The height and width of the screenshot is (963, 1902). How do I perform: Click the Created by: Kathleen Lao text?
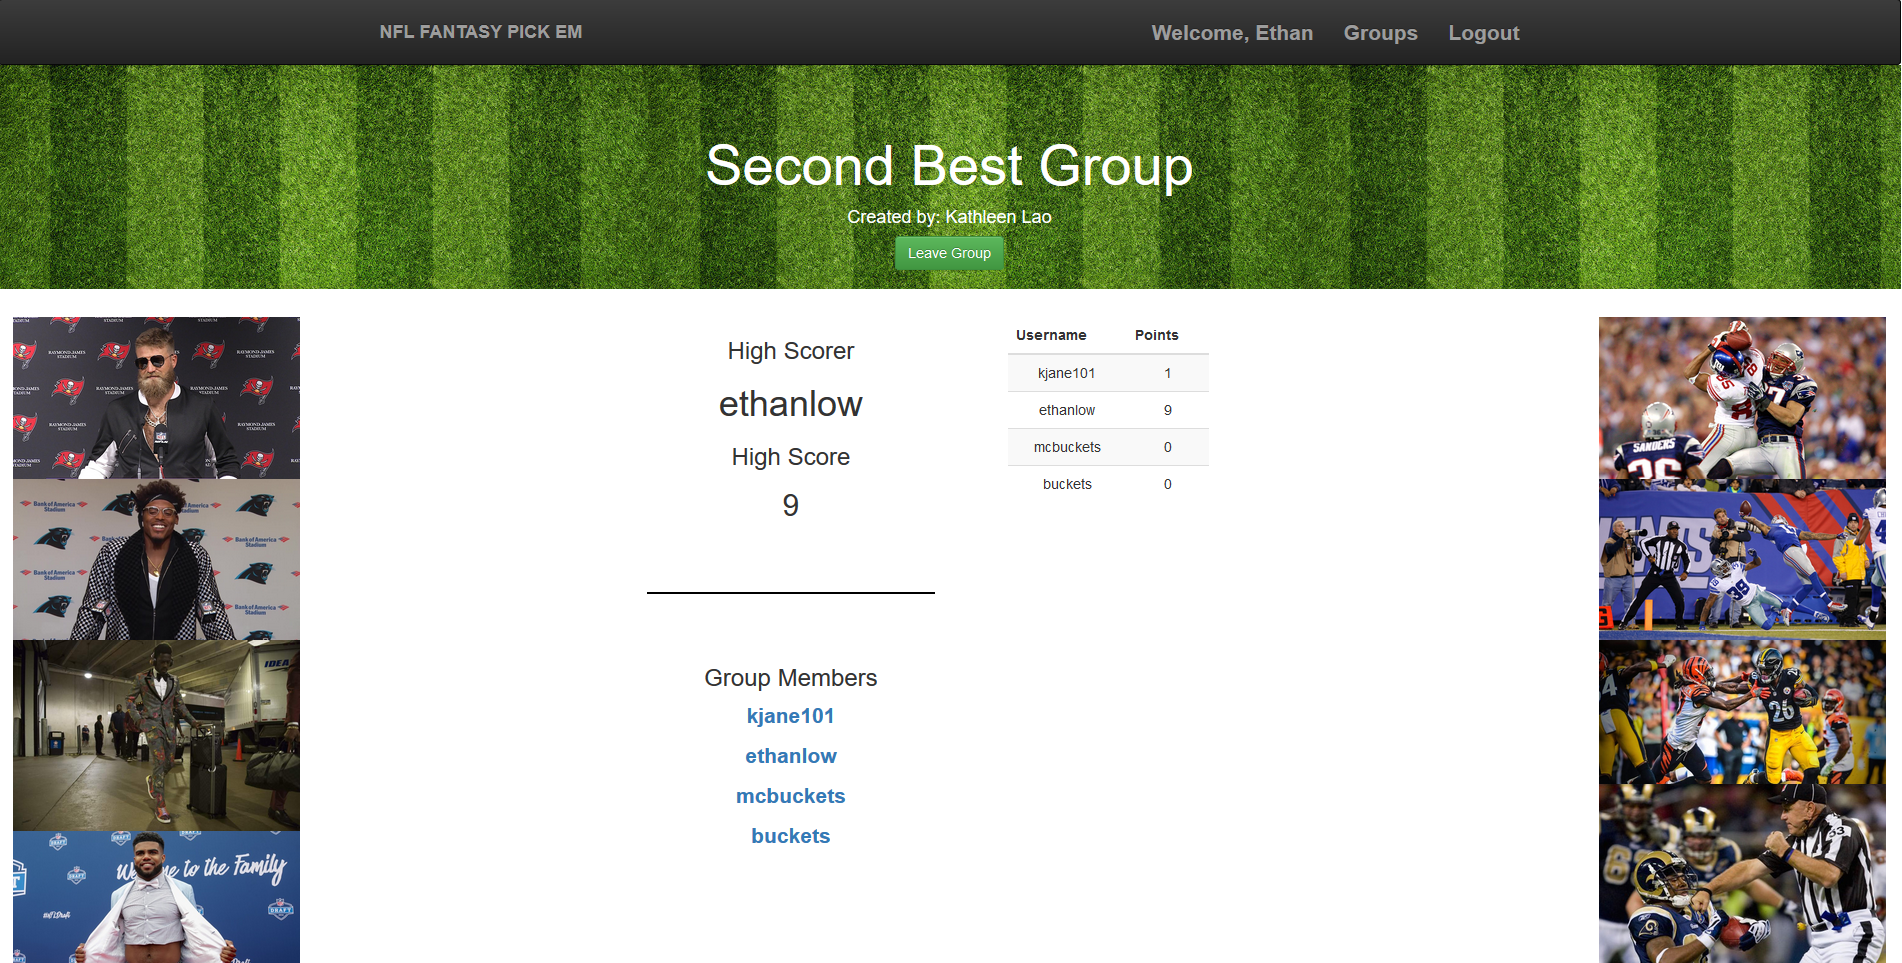tap(949, 217)
